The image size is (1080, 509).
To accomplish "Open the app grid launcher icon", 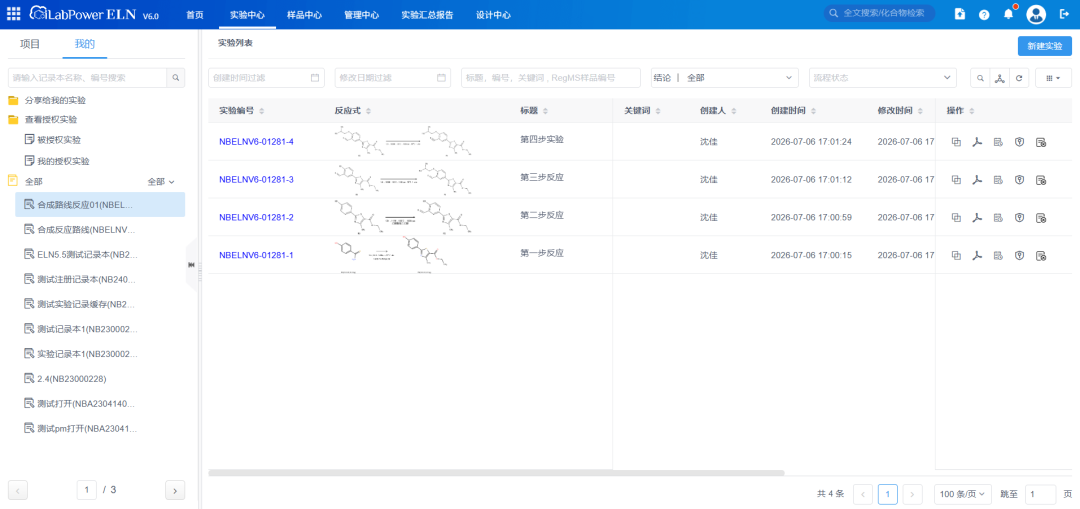I will (x=14, y=14).
